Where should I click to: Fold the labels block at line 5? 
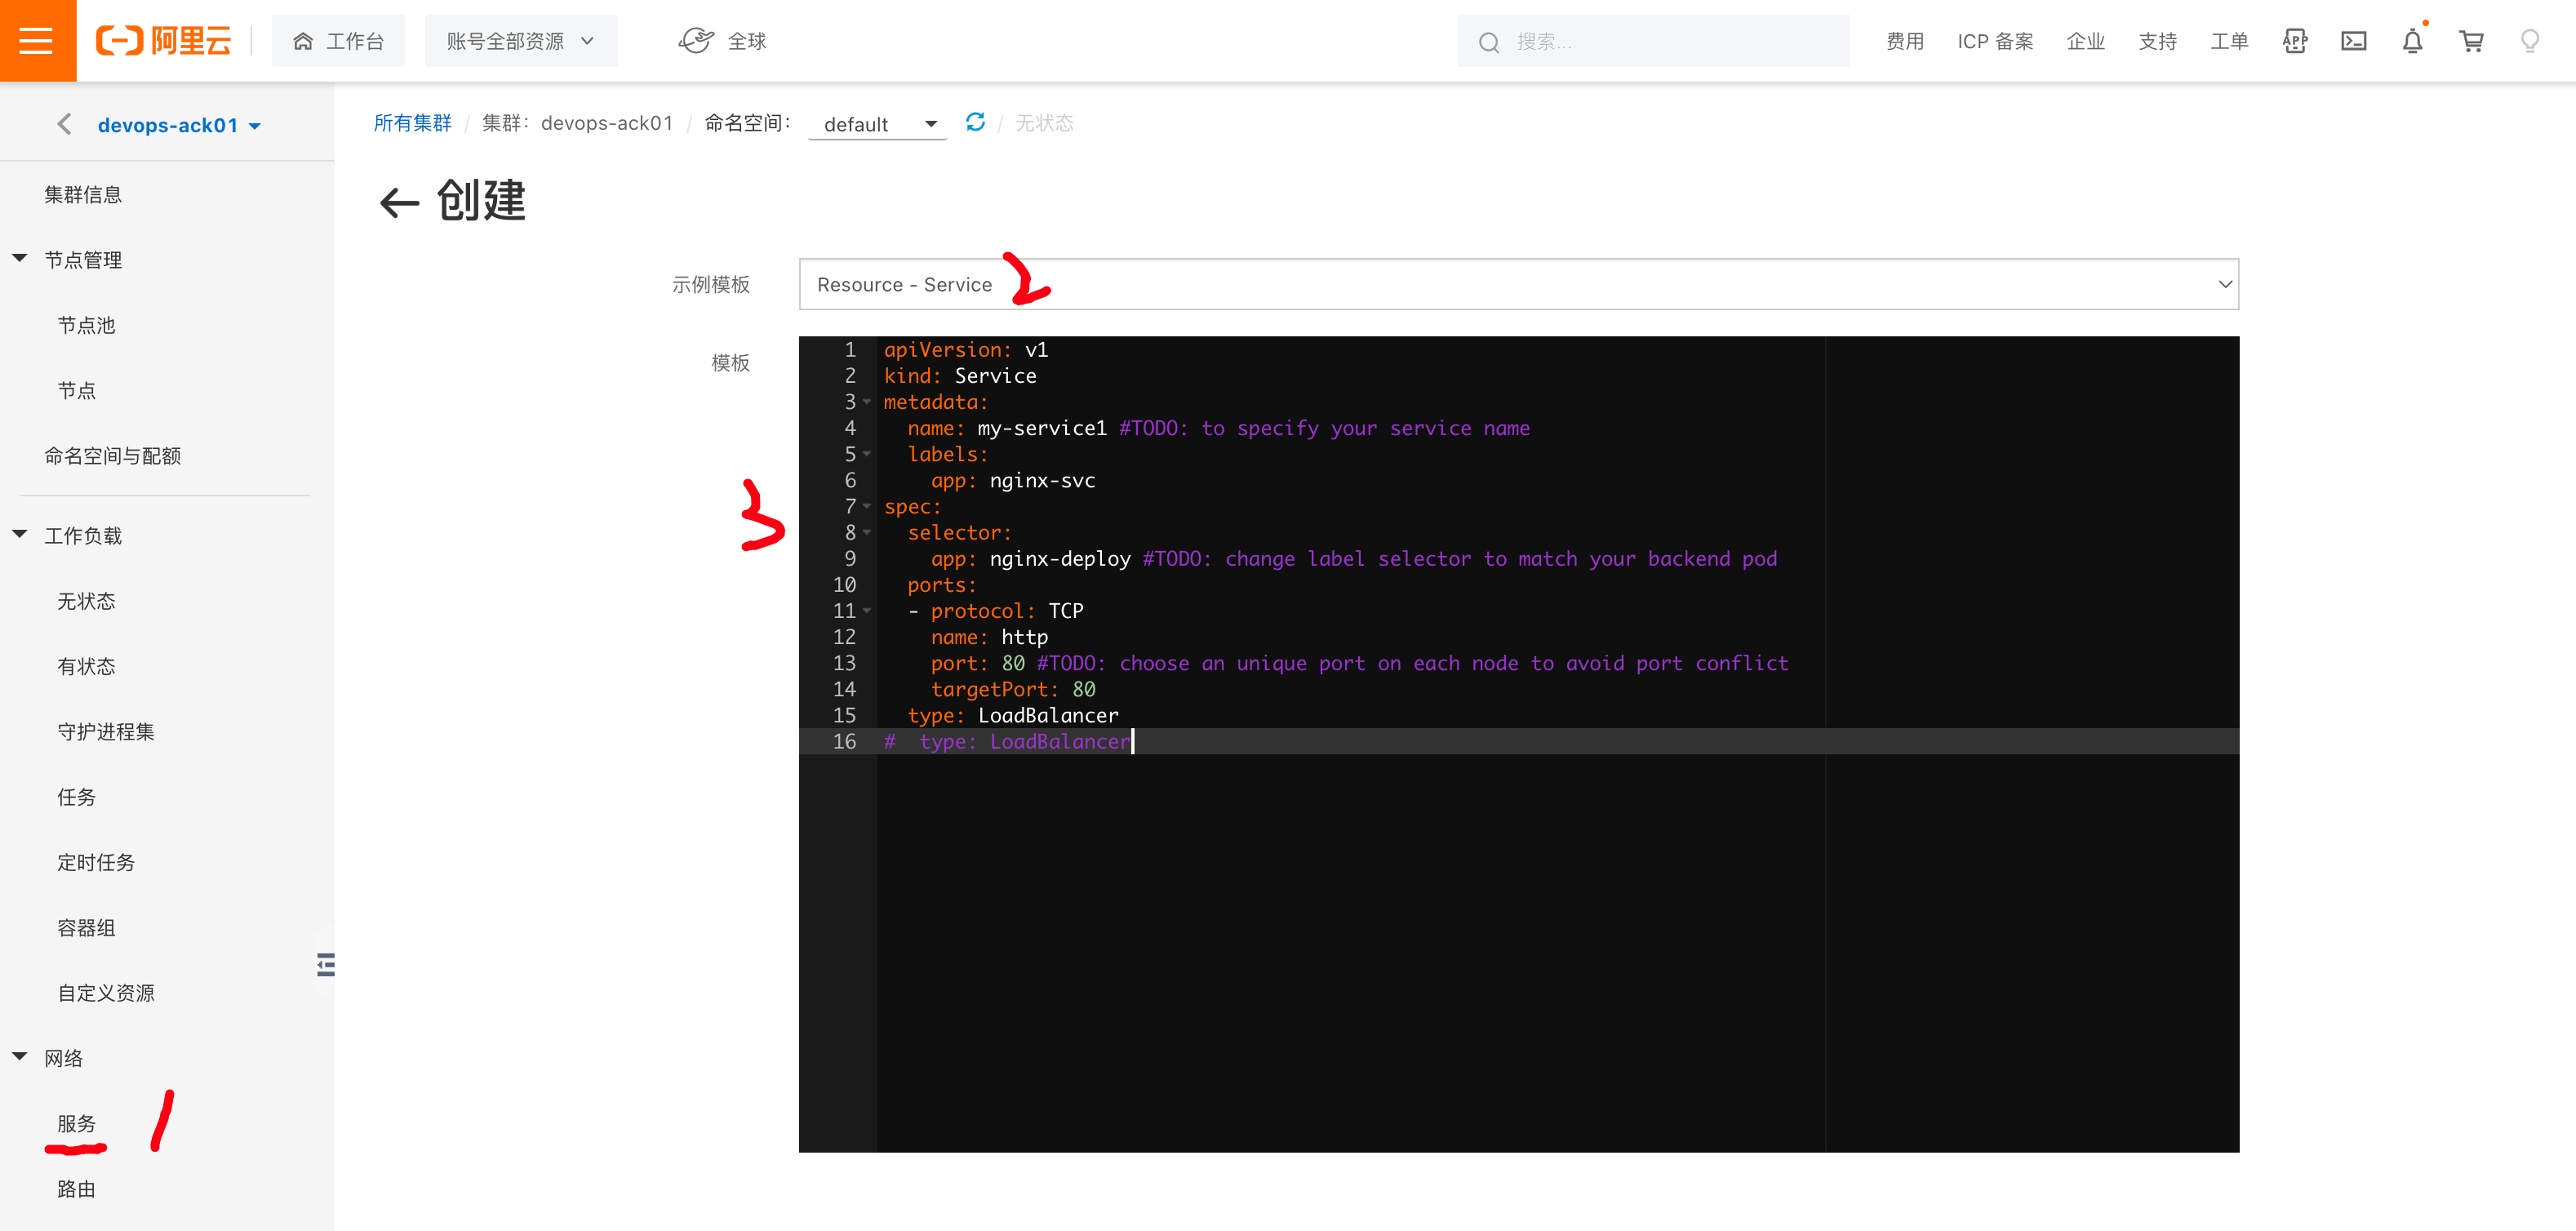coord(867,455)
